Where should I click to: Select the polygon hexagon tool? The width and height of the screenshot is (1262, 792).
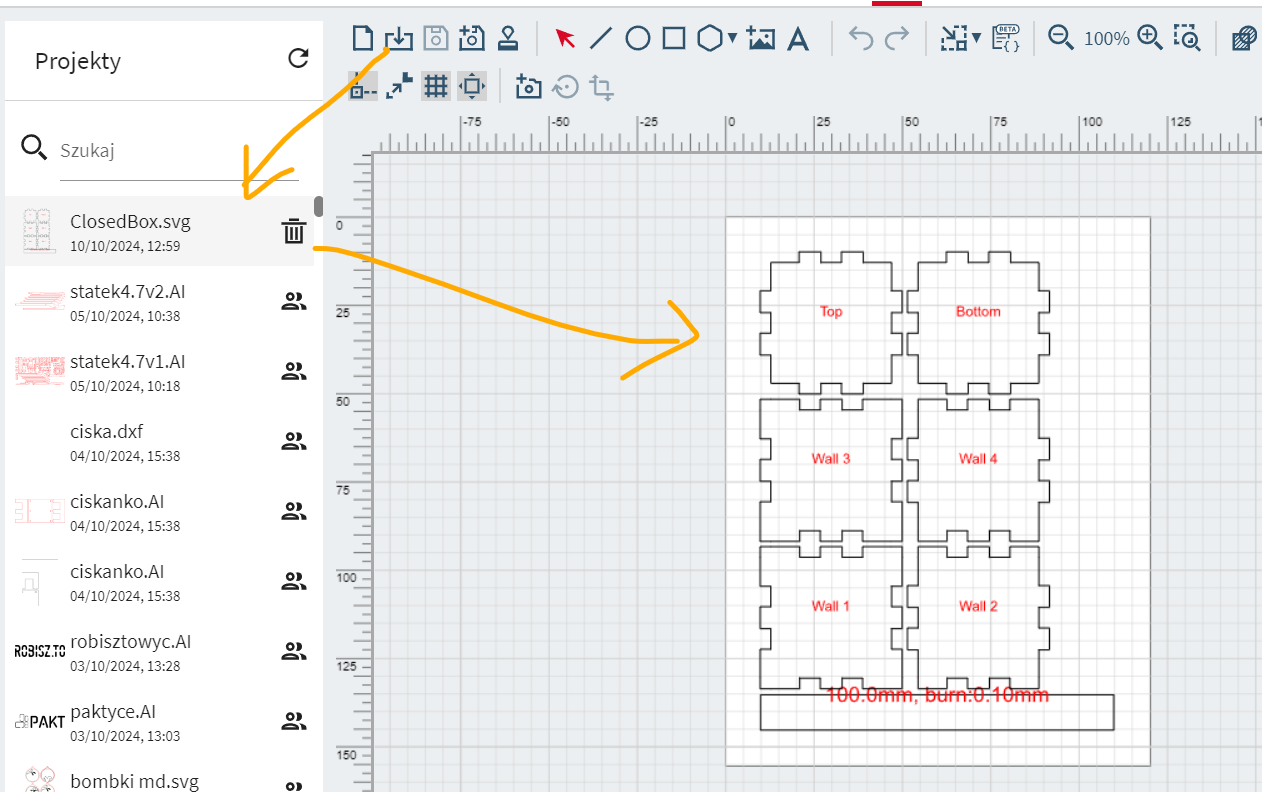tap(710, 38)
